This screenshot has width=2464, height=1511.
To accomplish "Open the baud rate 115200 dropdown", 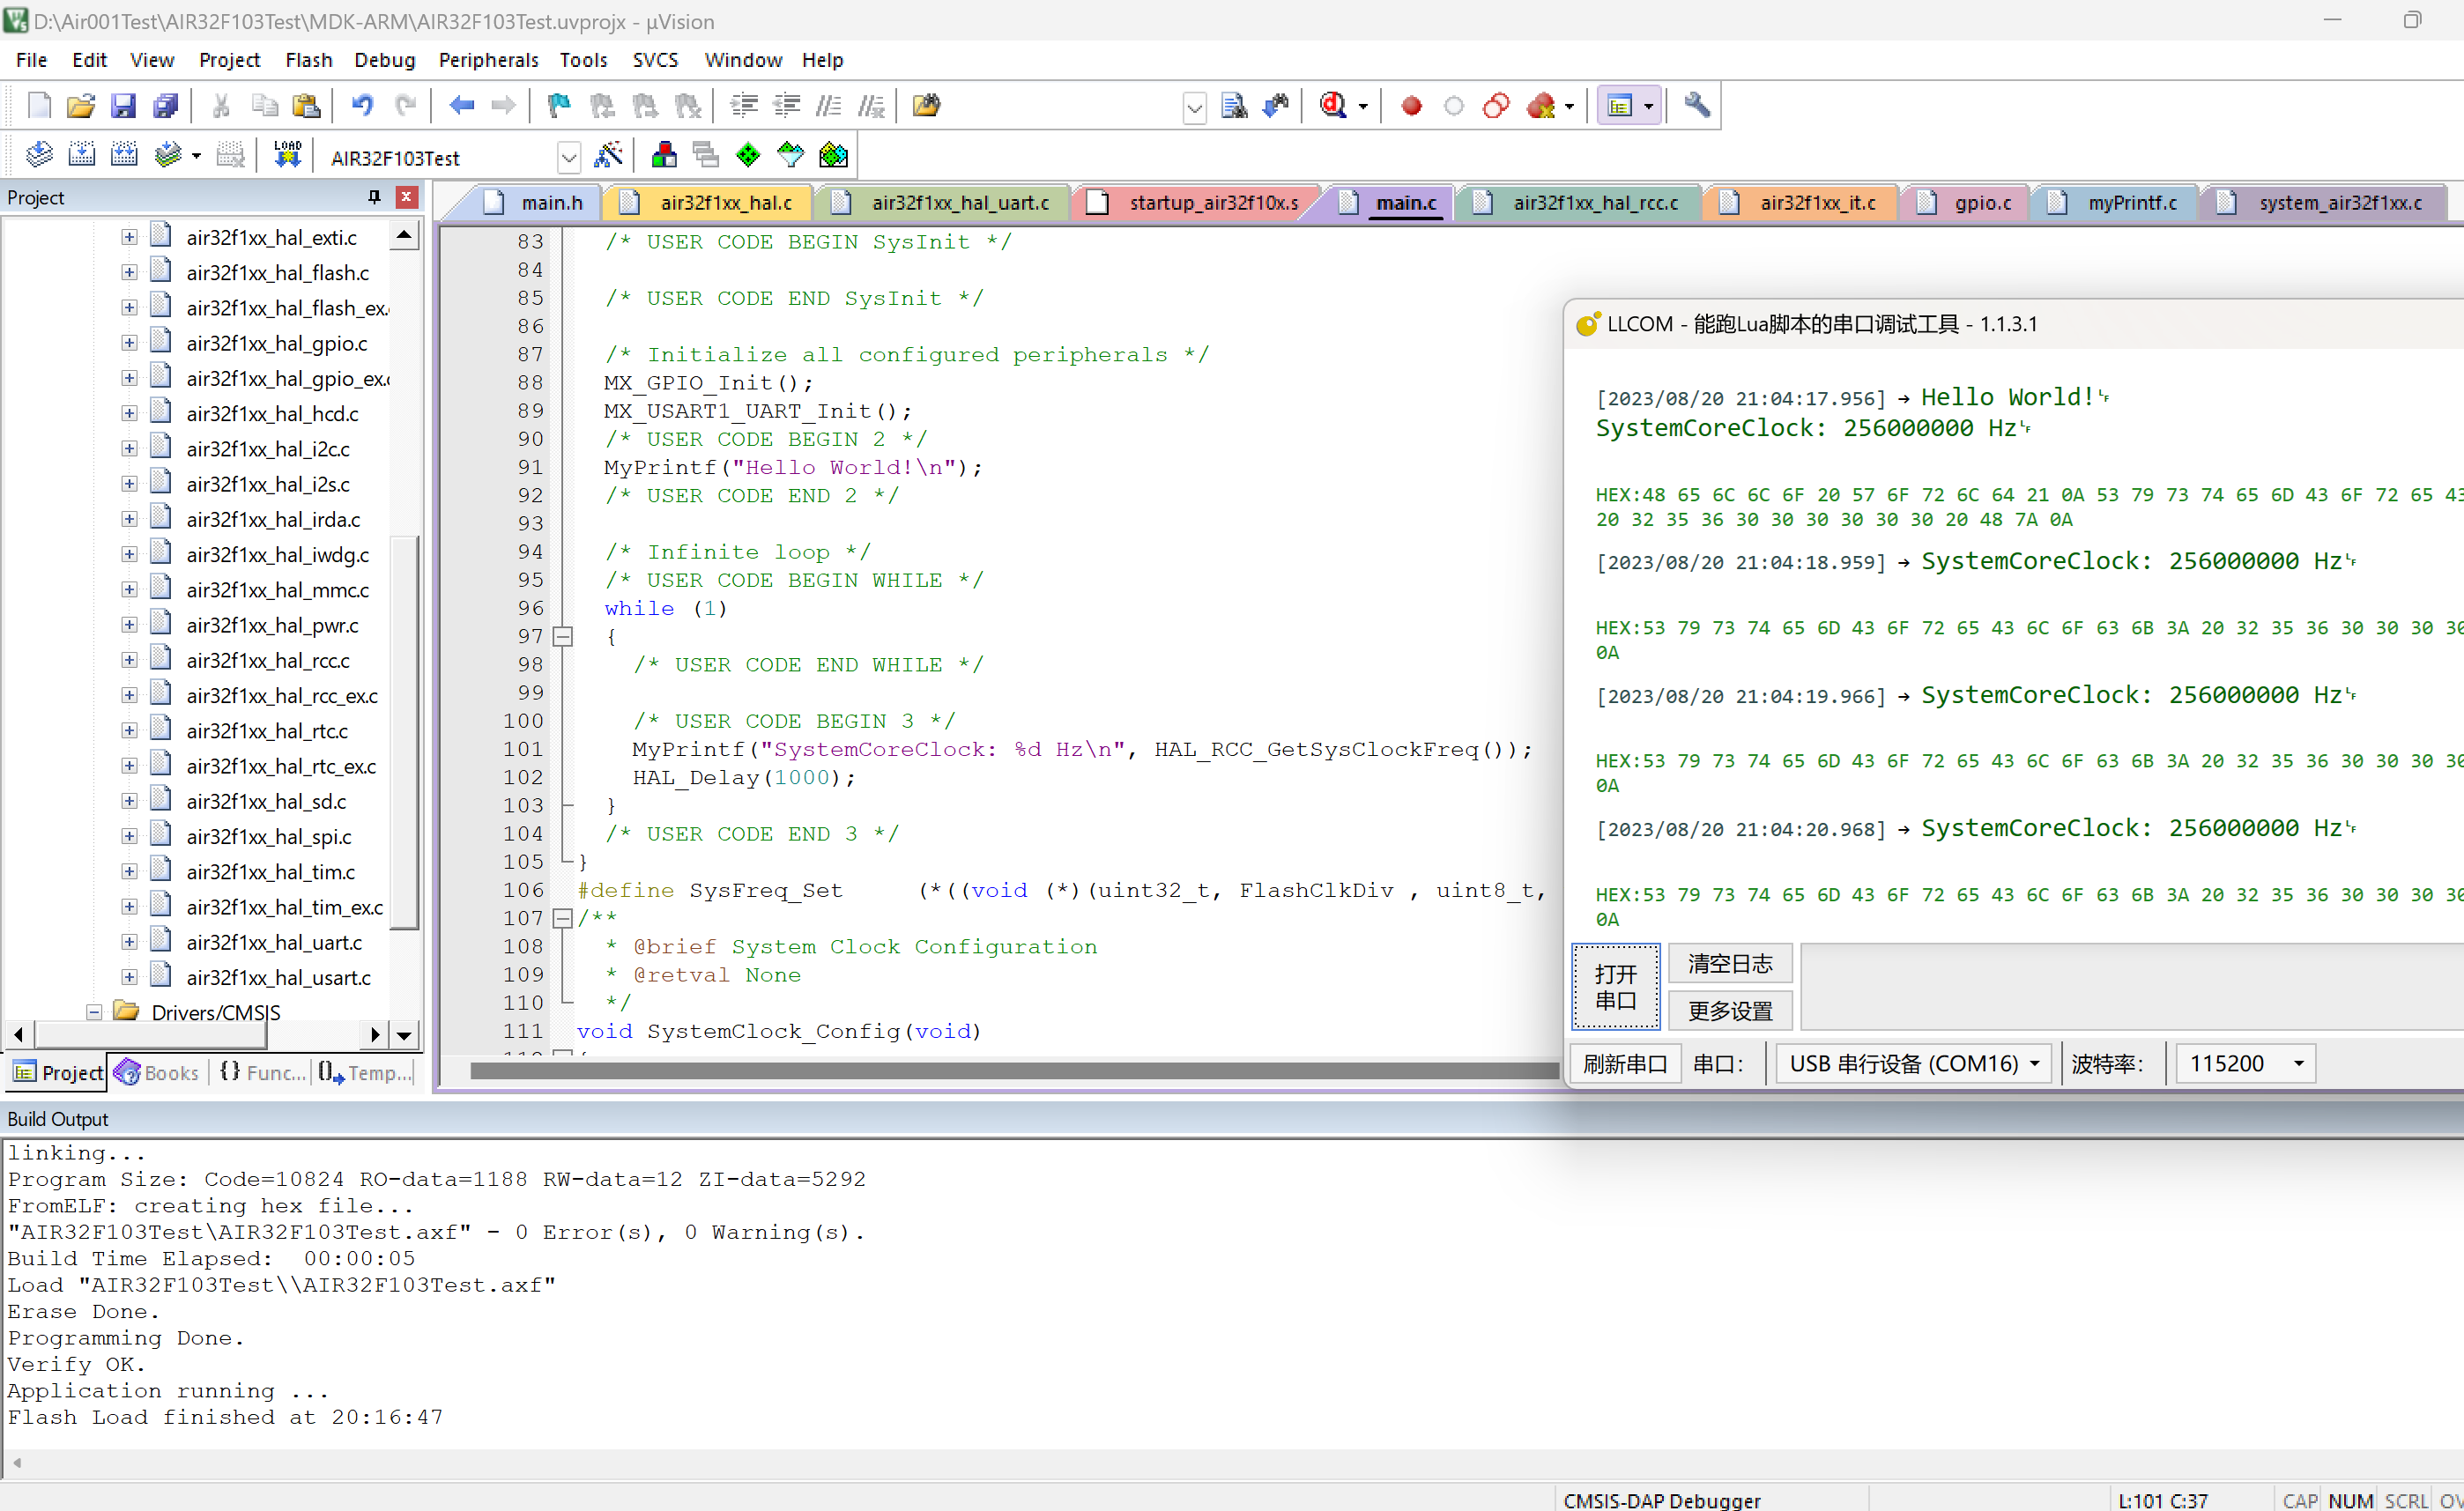I will pos(2298,1063).
